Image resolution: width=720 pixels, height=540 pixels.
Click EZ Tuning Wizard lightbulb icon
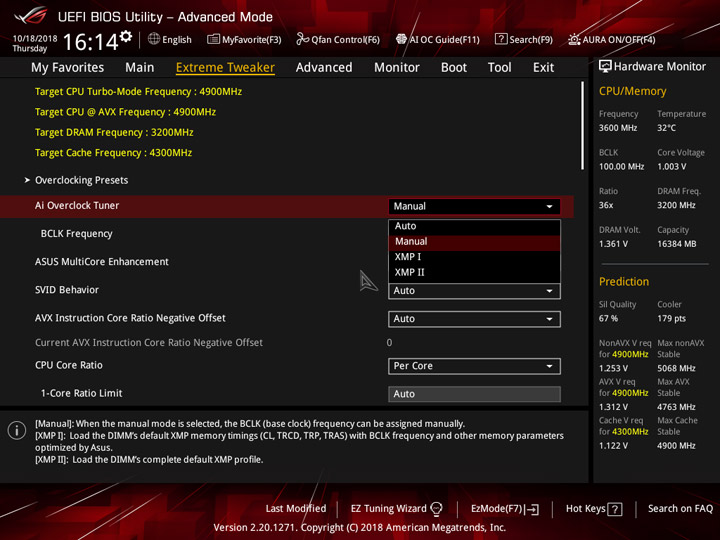tap(436, 509)
